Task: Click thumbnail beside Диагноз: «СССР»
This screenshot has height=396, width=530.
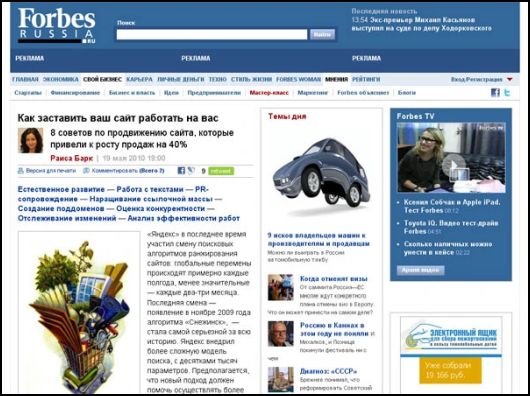Action: (281, 379)
